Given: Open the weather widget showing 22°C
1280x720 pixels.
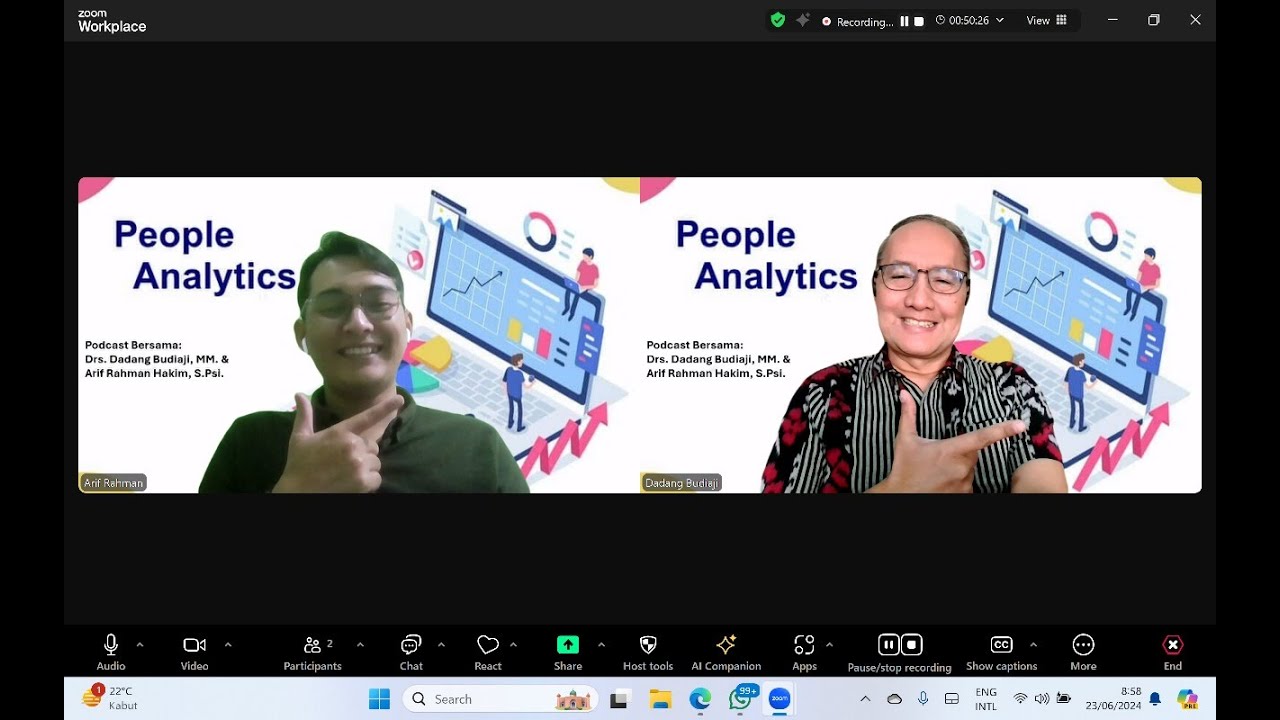Looking at the screenshot, I should 110,698.
